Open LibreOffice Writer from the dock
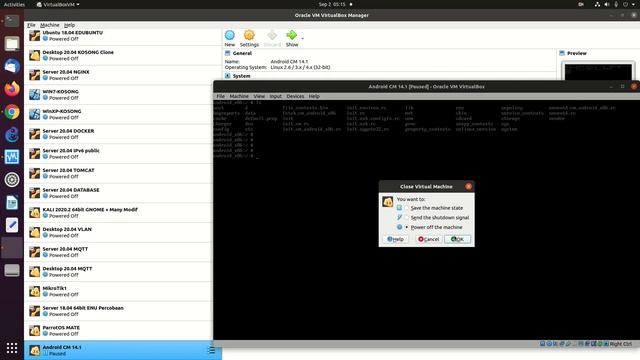 tap(12, 202)
